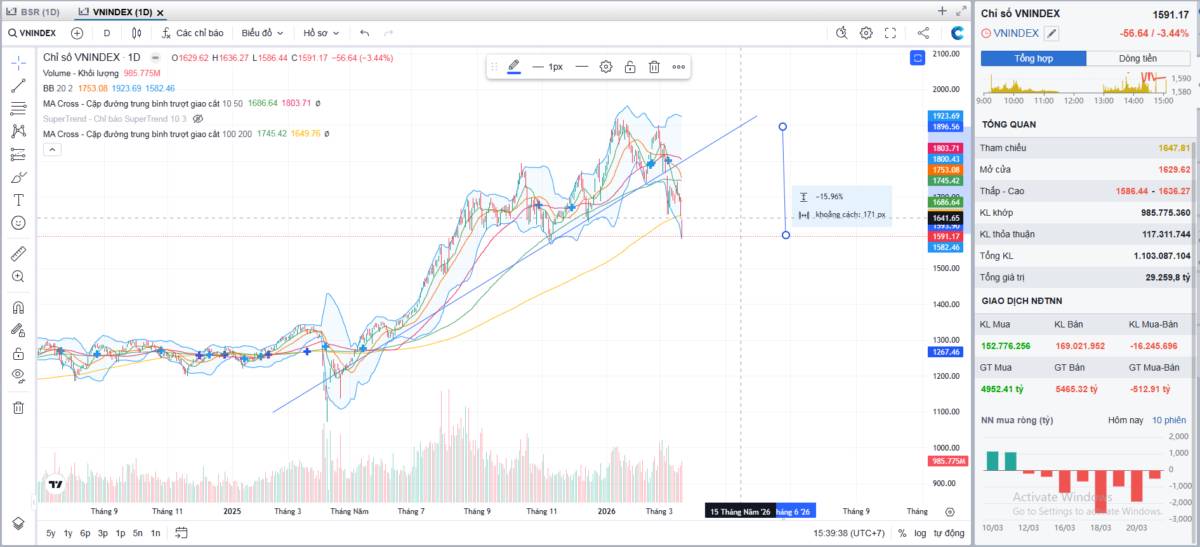Open the timezone 15:39:38 (UTC+7) menu
The width and height of the screenshot is (1200, 547).
coord(849,533)
